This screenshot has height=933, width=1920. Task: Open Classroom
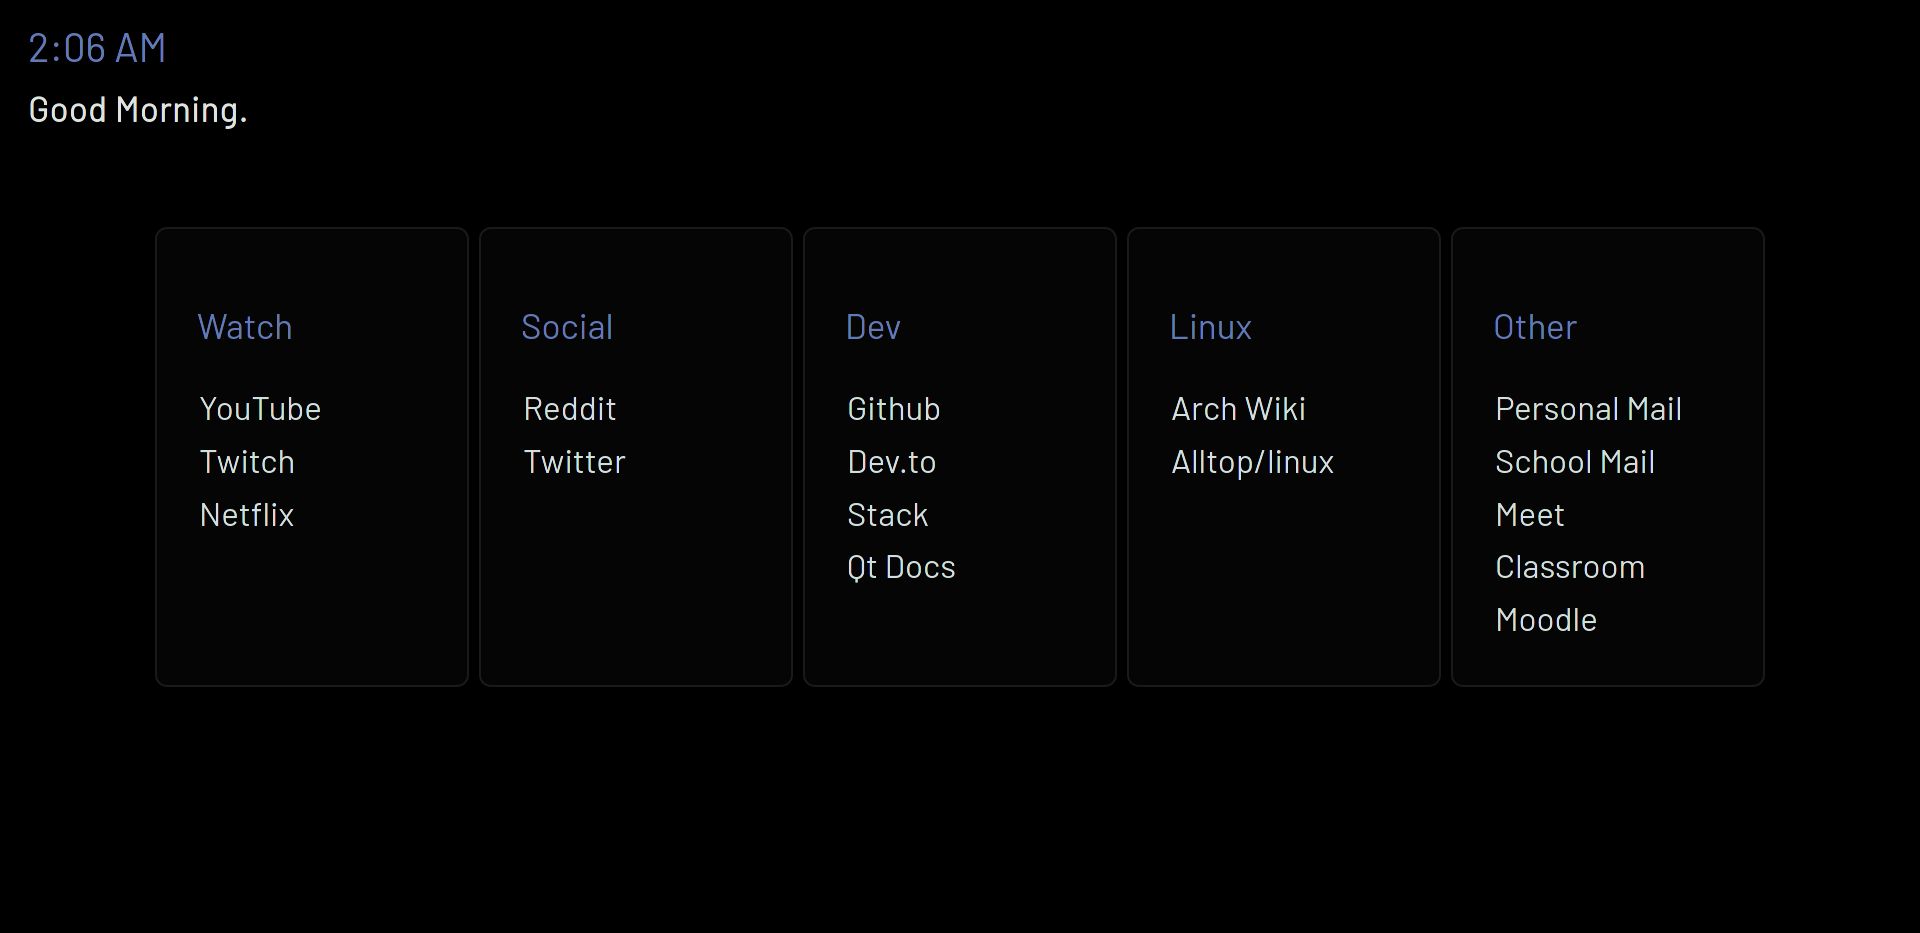(x=1569, y=567)
